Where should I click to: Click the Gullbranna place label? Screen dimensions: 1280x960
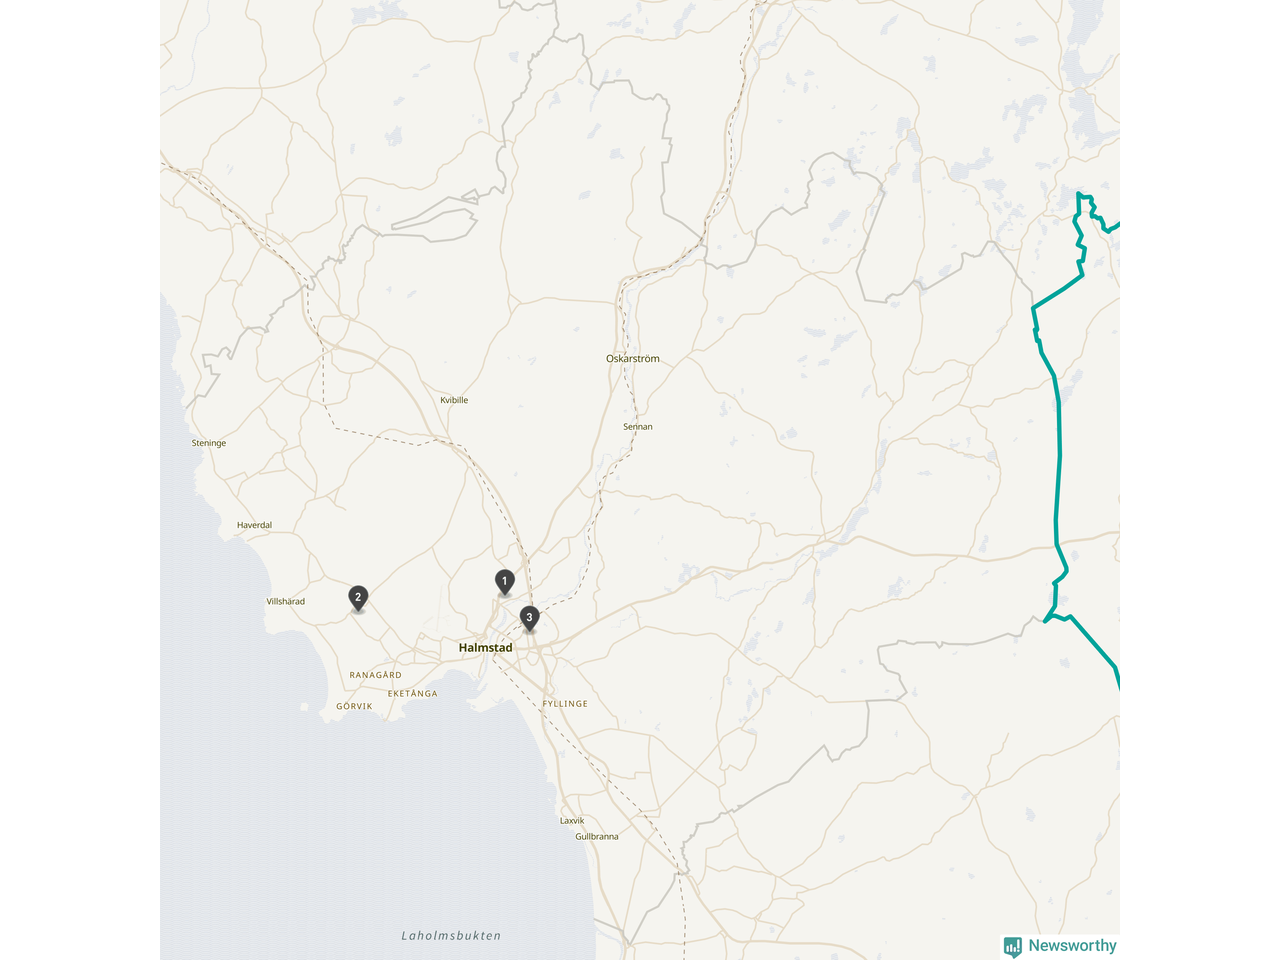597,836
